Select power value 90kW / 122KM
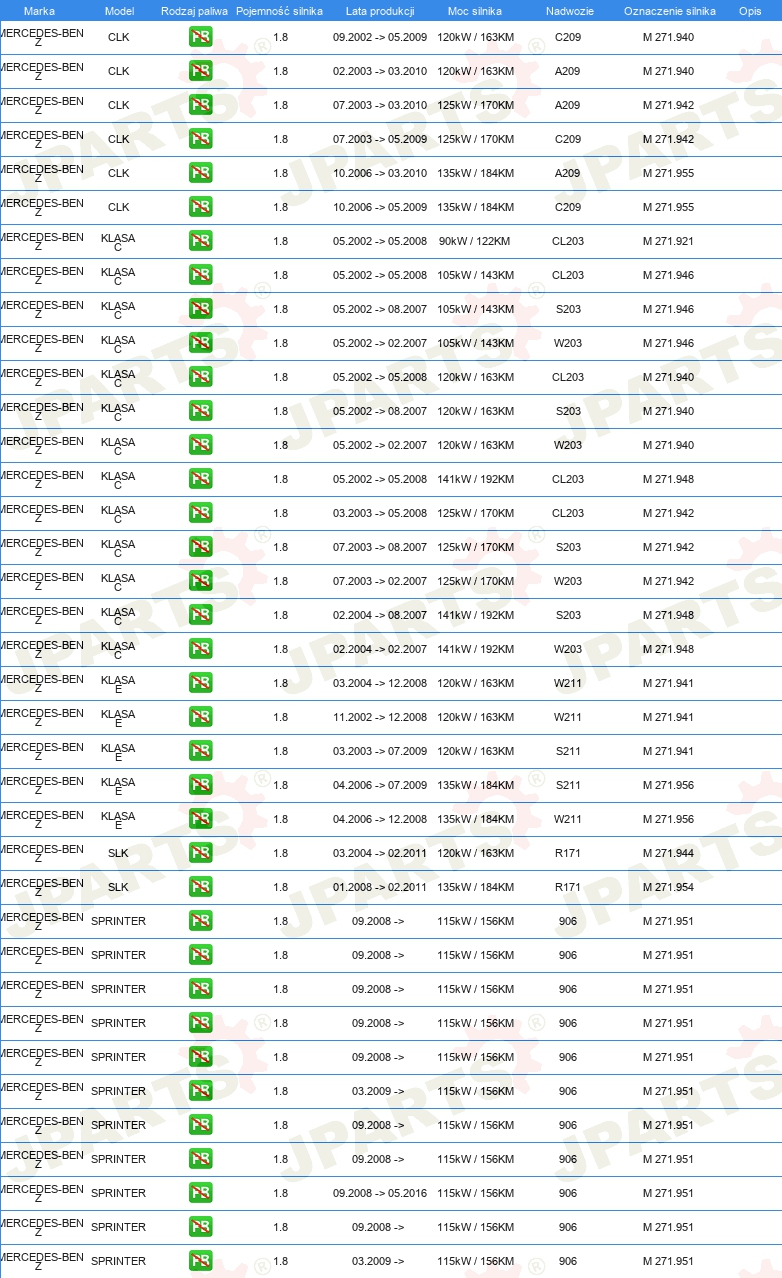This screenshot has height=1278, width=782. tap(475, 241)
